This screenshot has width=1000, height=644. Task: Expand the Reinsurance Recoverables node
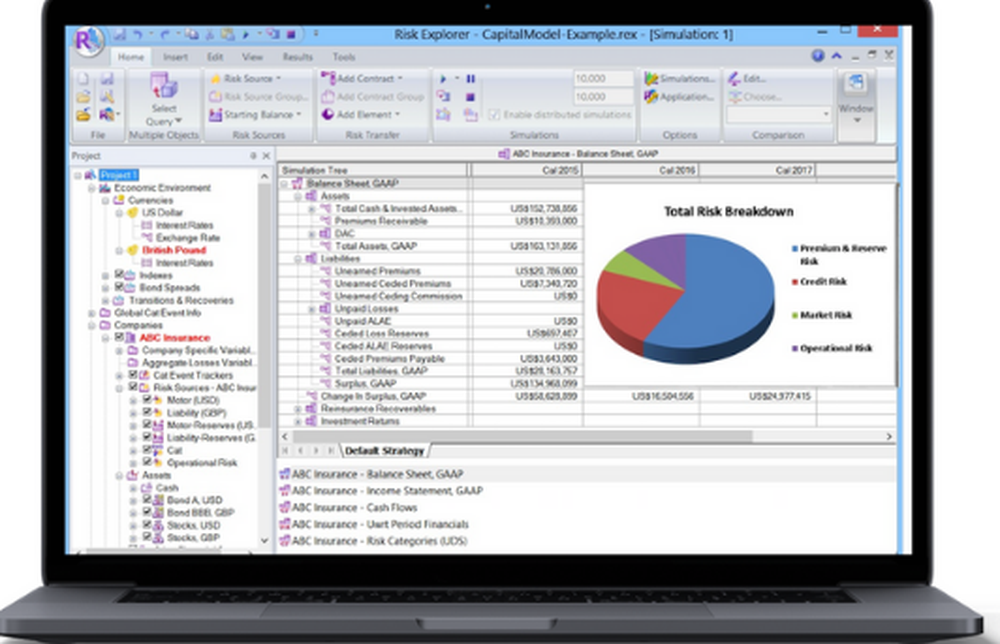[x=298, y=409]
